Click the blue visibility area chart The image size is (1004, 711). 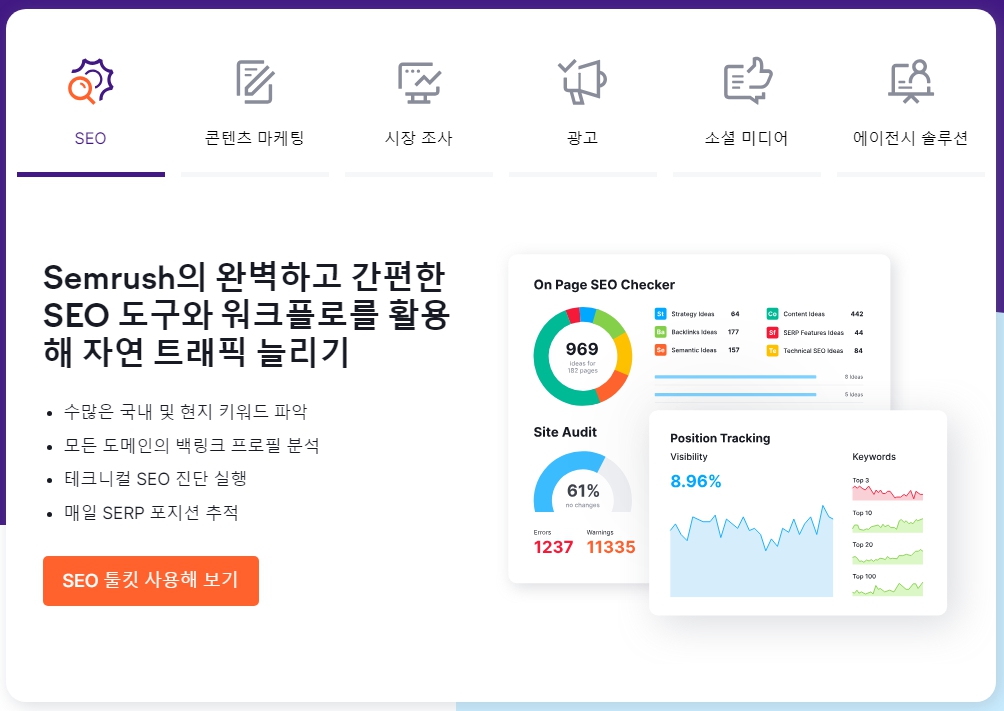tap(752, 552)
